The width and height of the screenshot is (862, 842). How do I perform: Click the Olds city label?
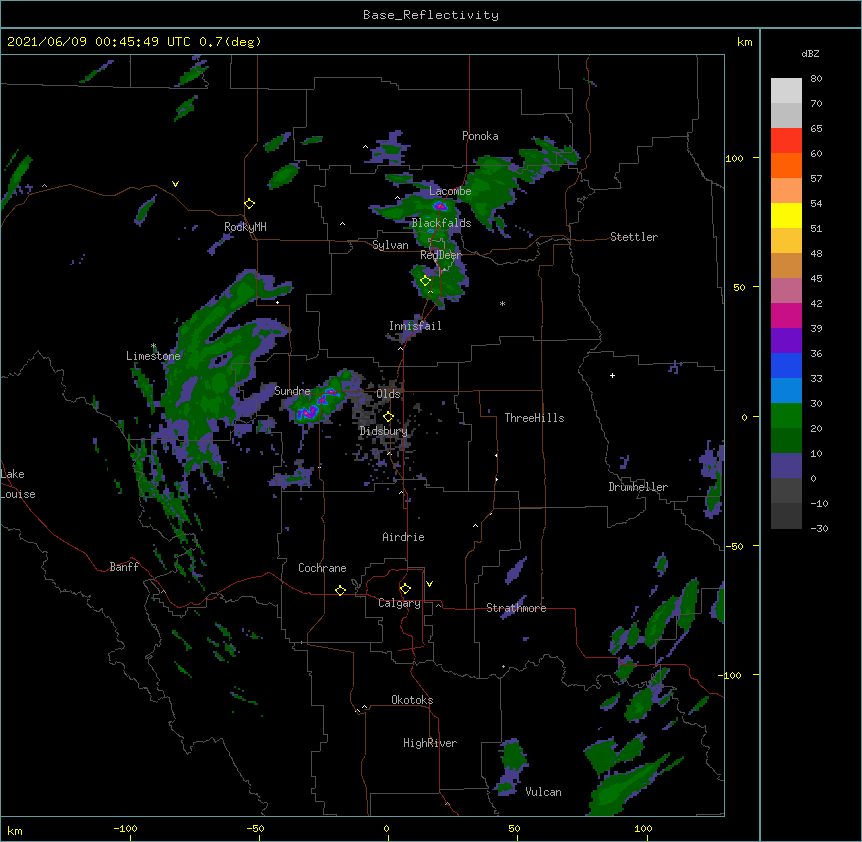388,394
